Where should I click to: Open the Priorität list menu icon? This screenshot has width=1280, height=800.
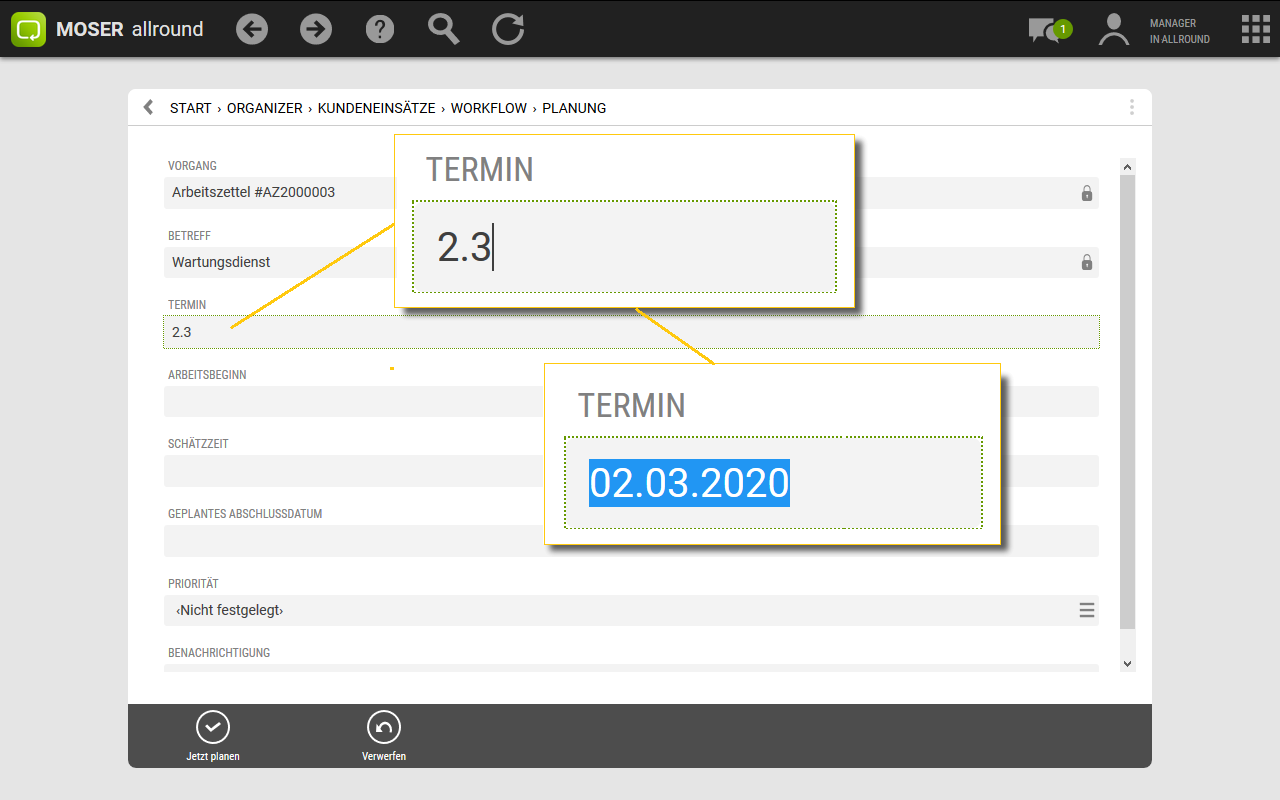click(1086, 610)
